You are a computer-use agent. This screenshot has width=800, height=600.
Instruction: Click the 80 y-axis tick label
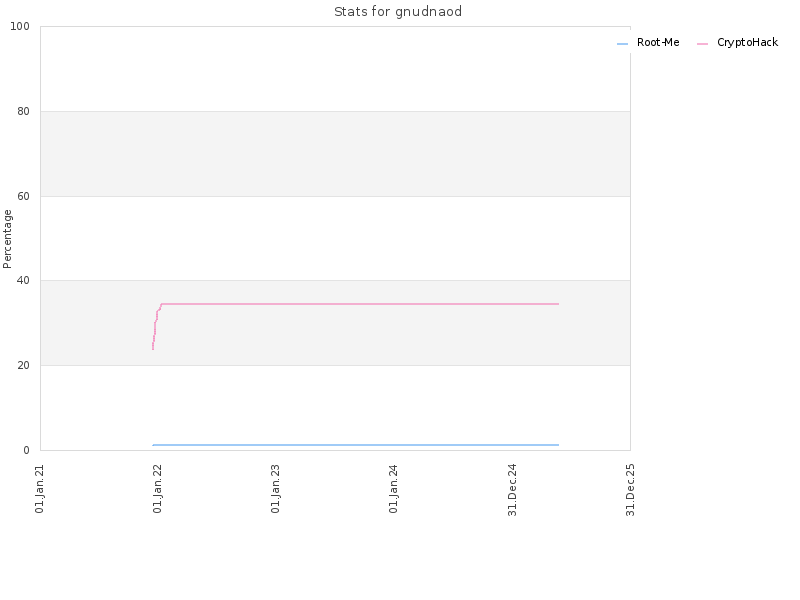(23, 111)
